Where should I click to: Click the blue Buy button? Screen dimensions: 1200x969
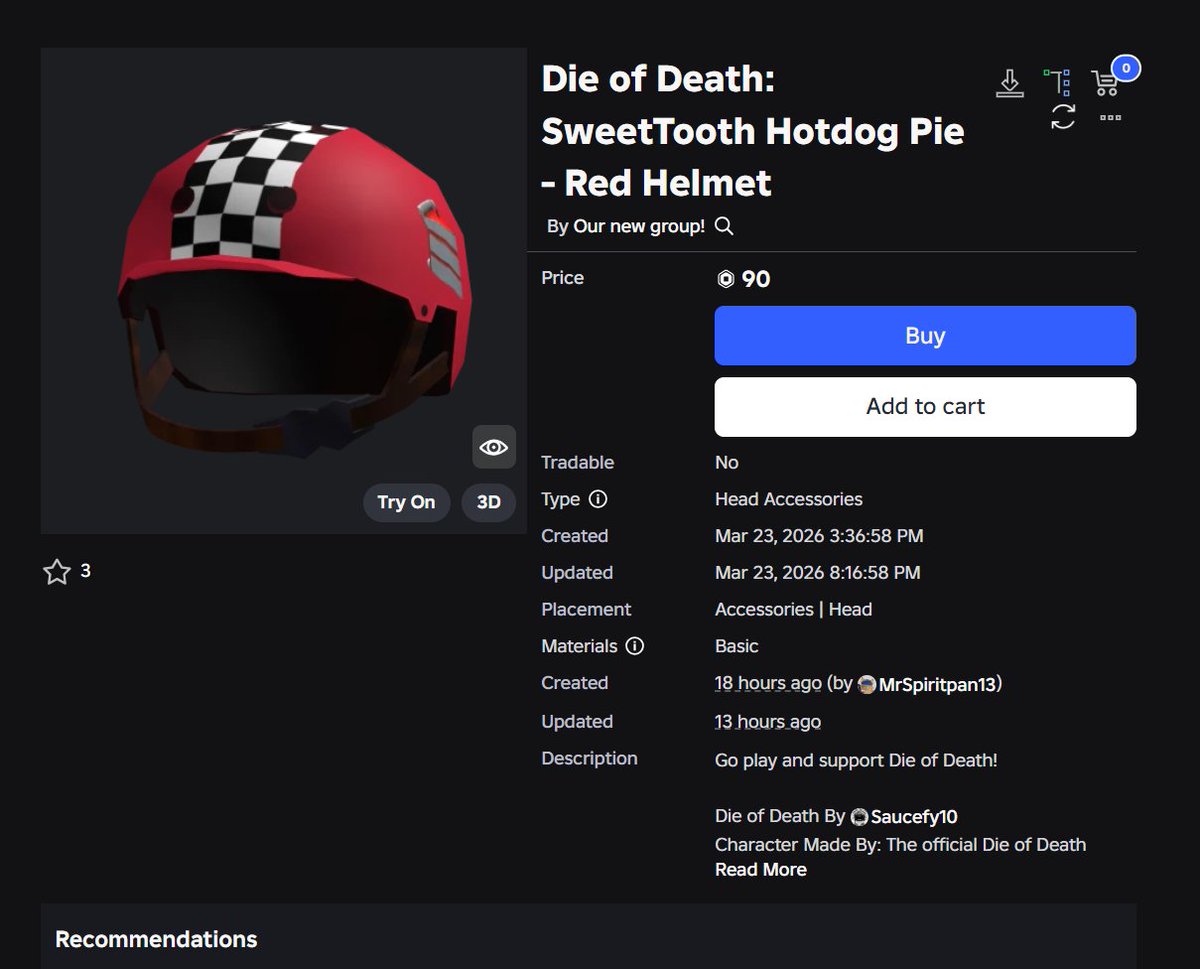[x=925, y=335]
